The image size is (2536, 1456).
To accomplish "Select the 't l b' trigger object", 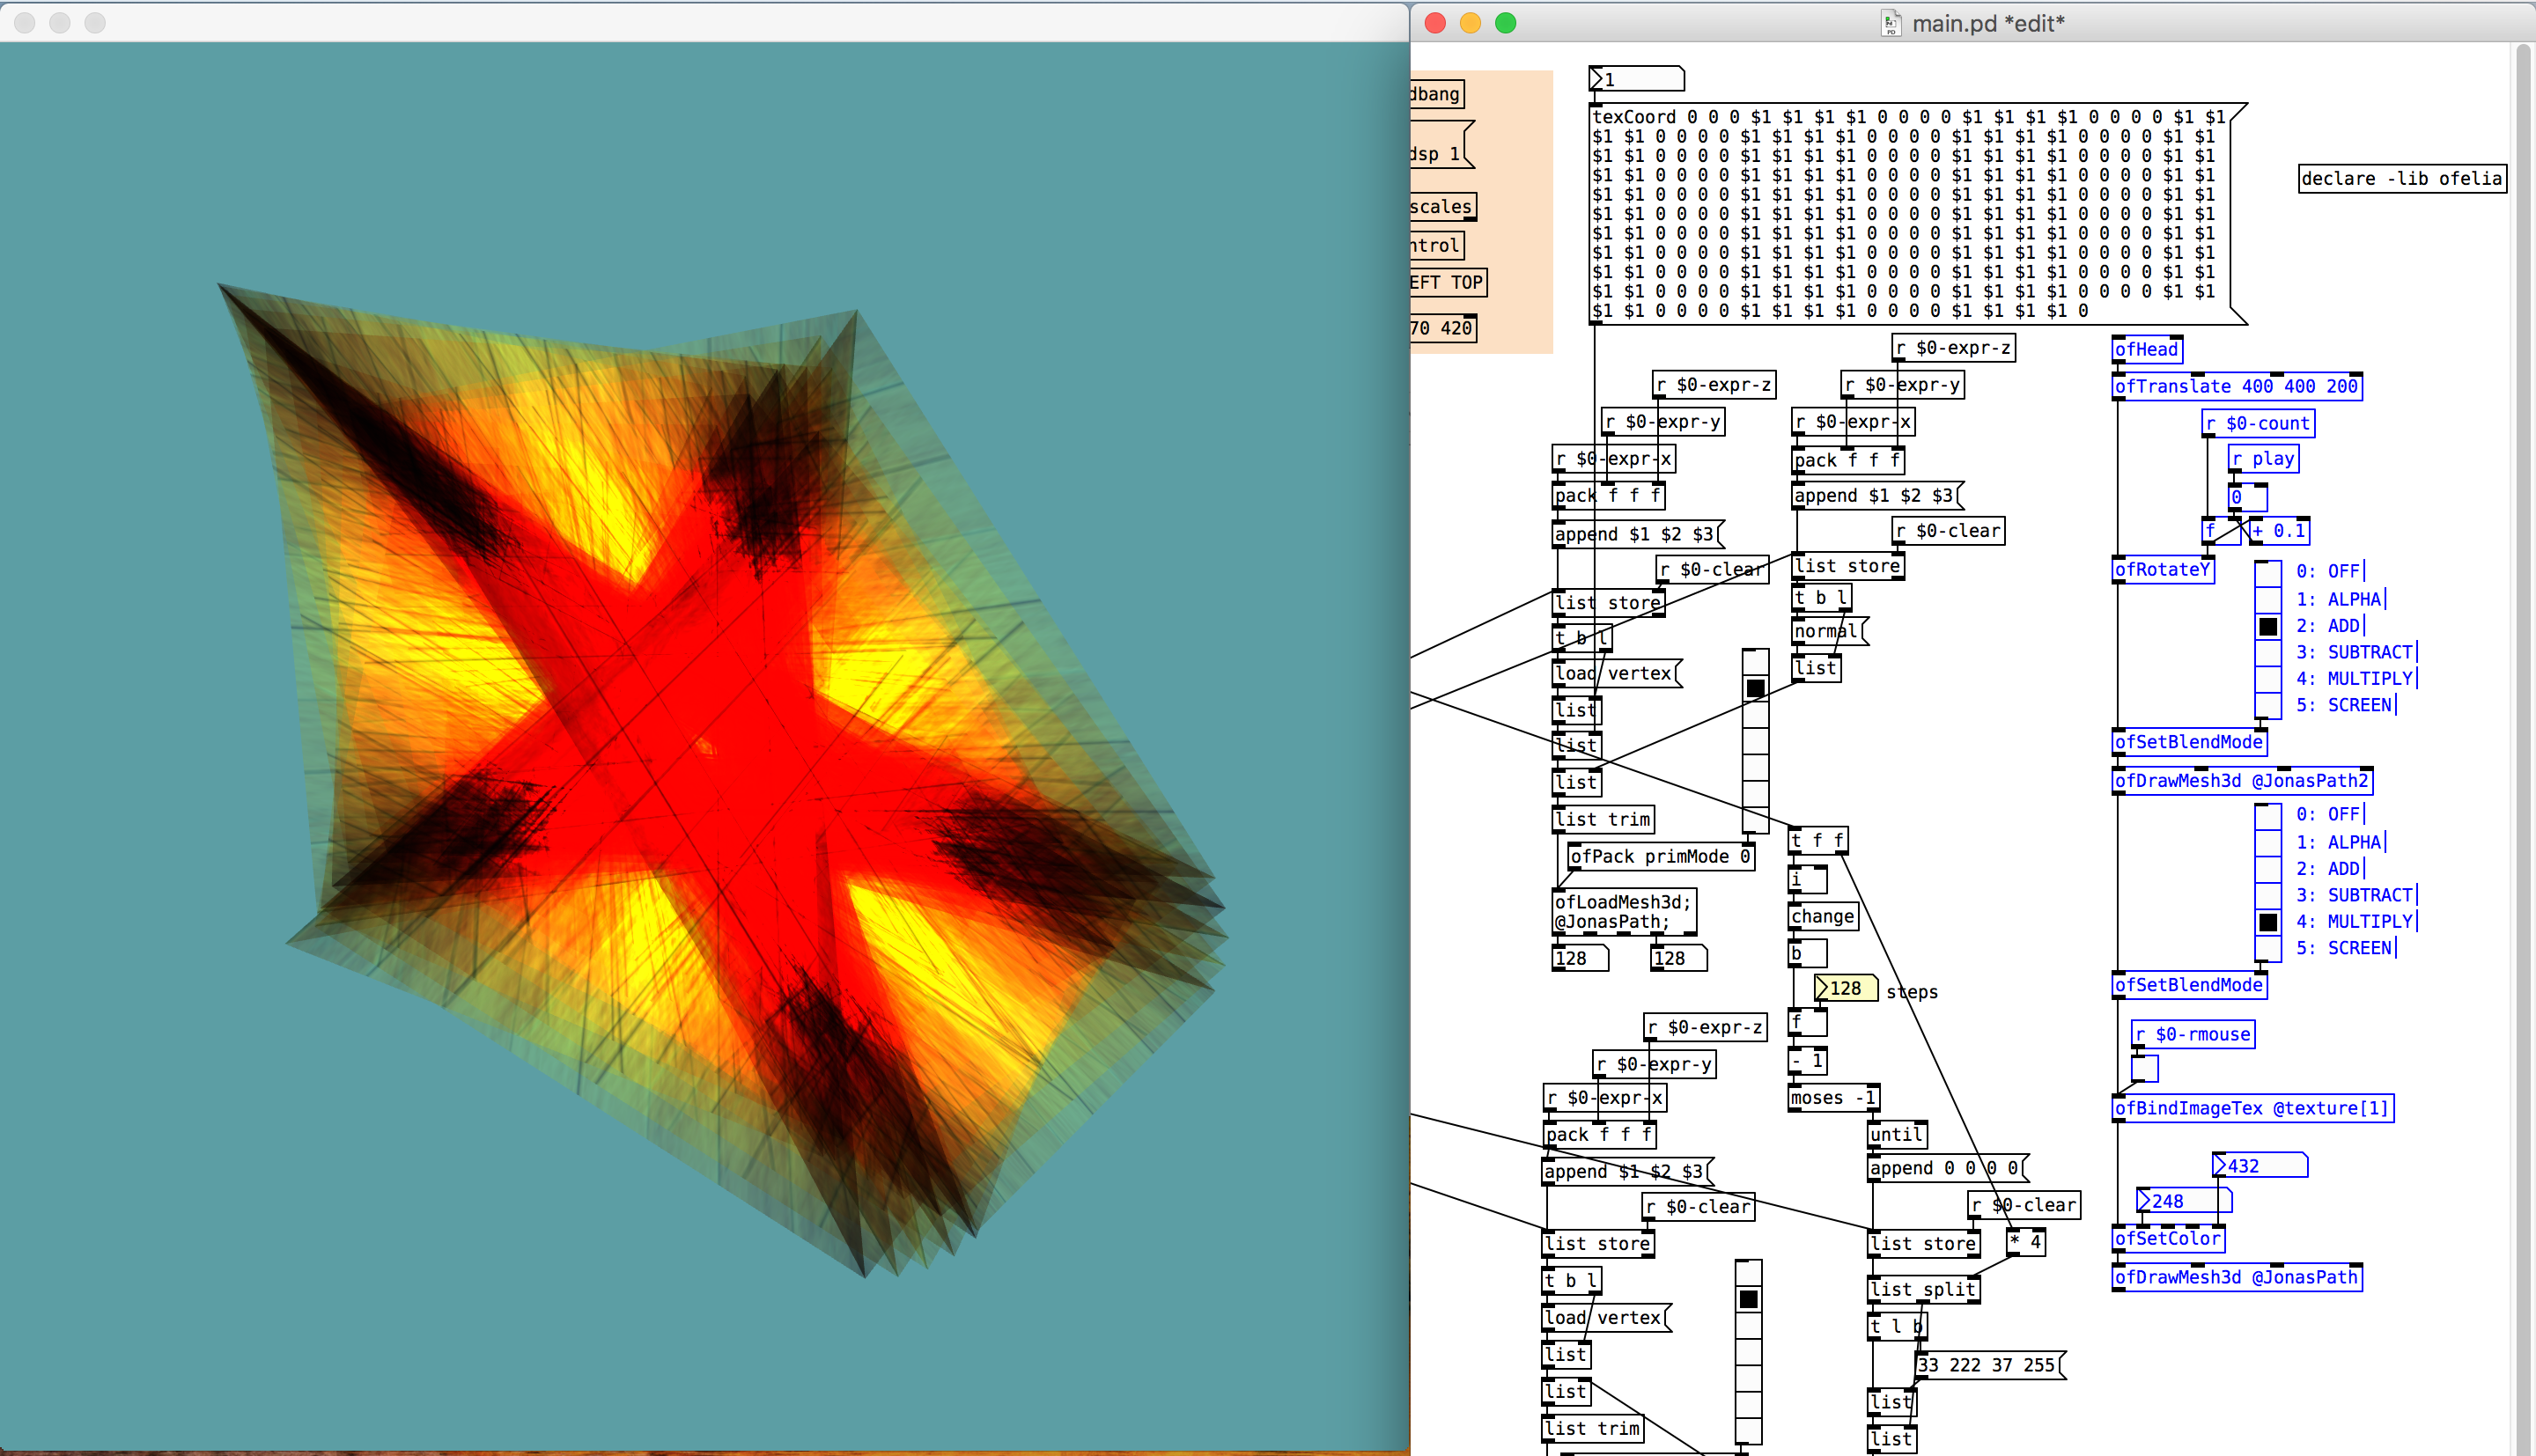I will tap(1897, 1327).
